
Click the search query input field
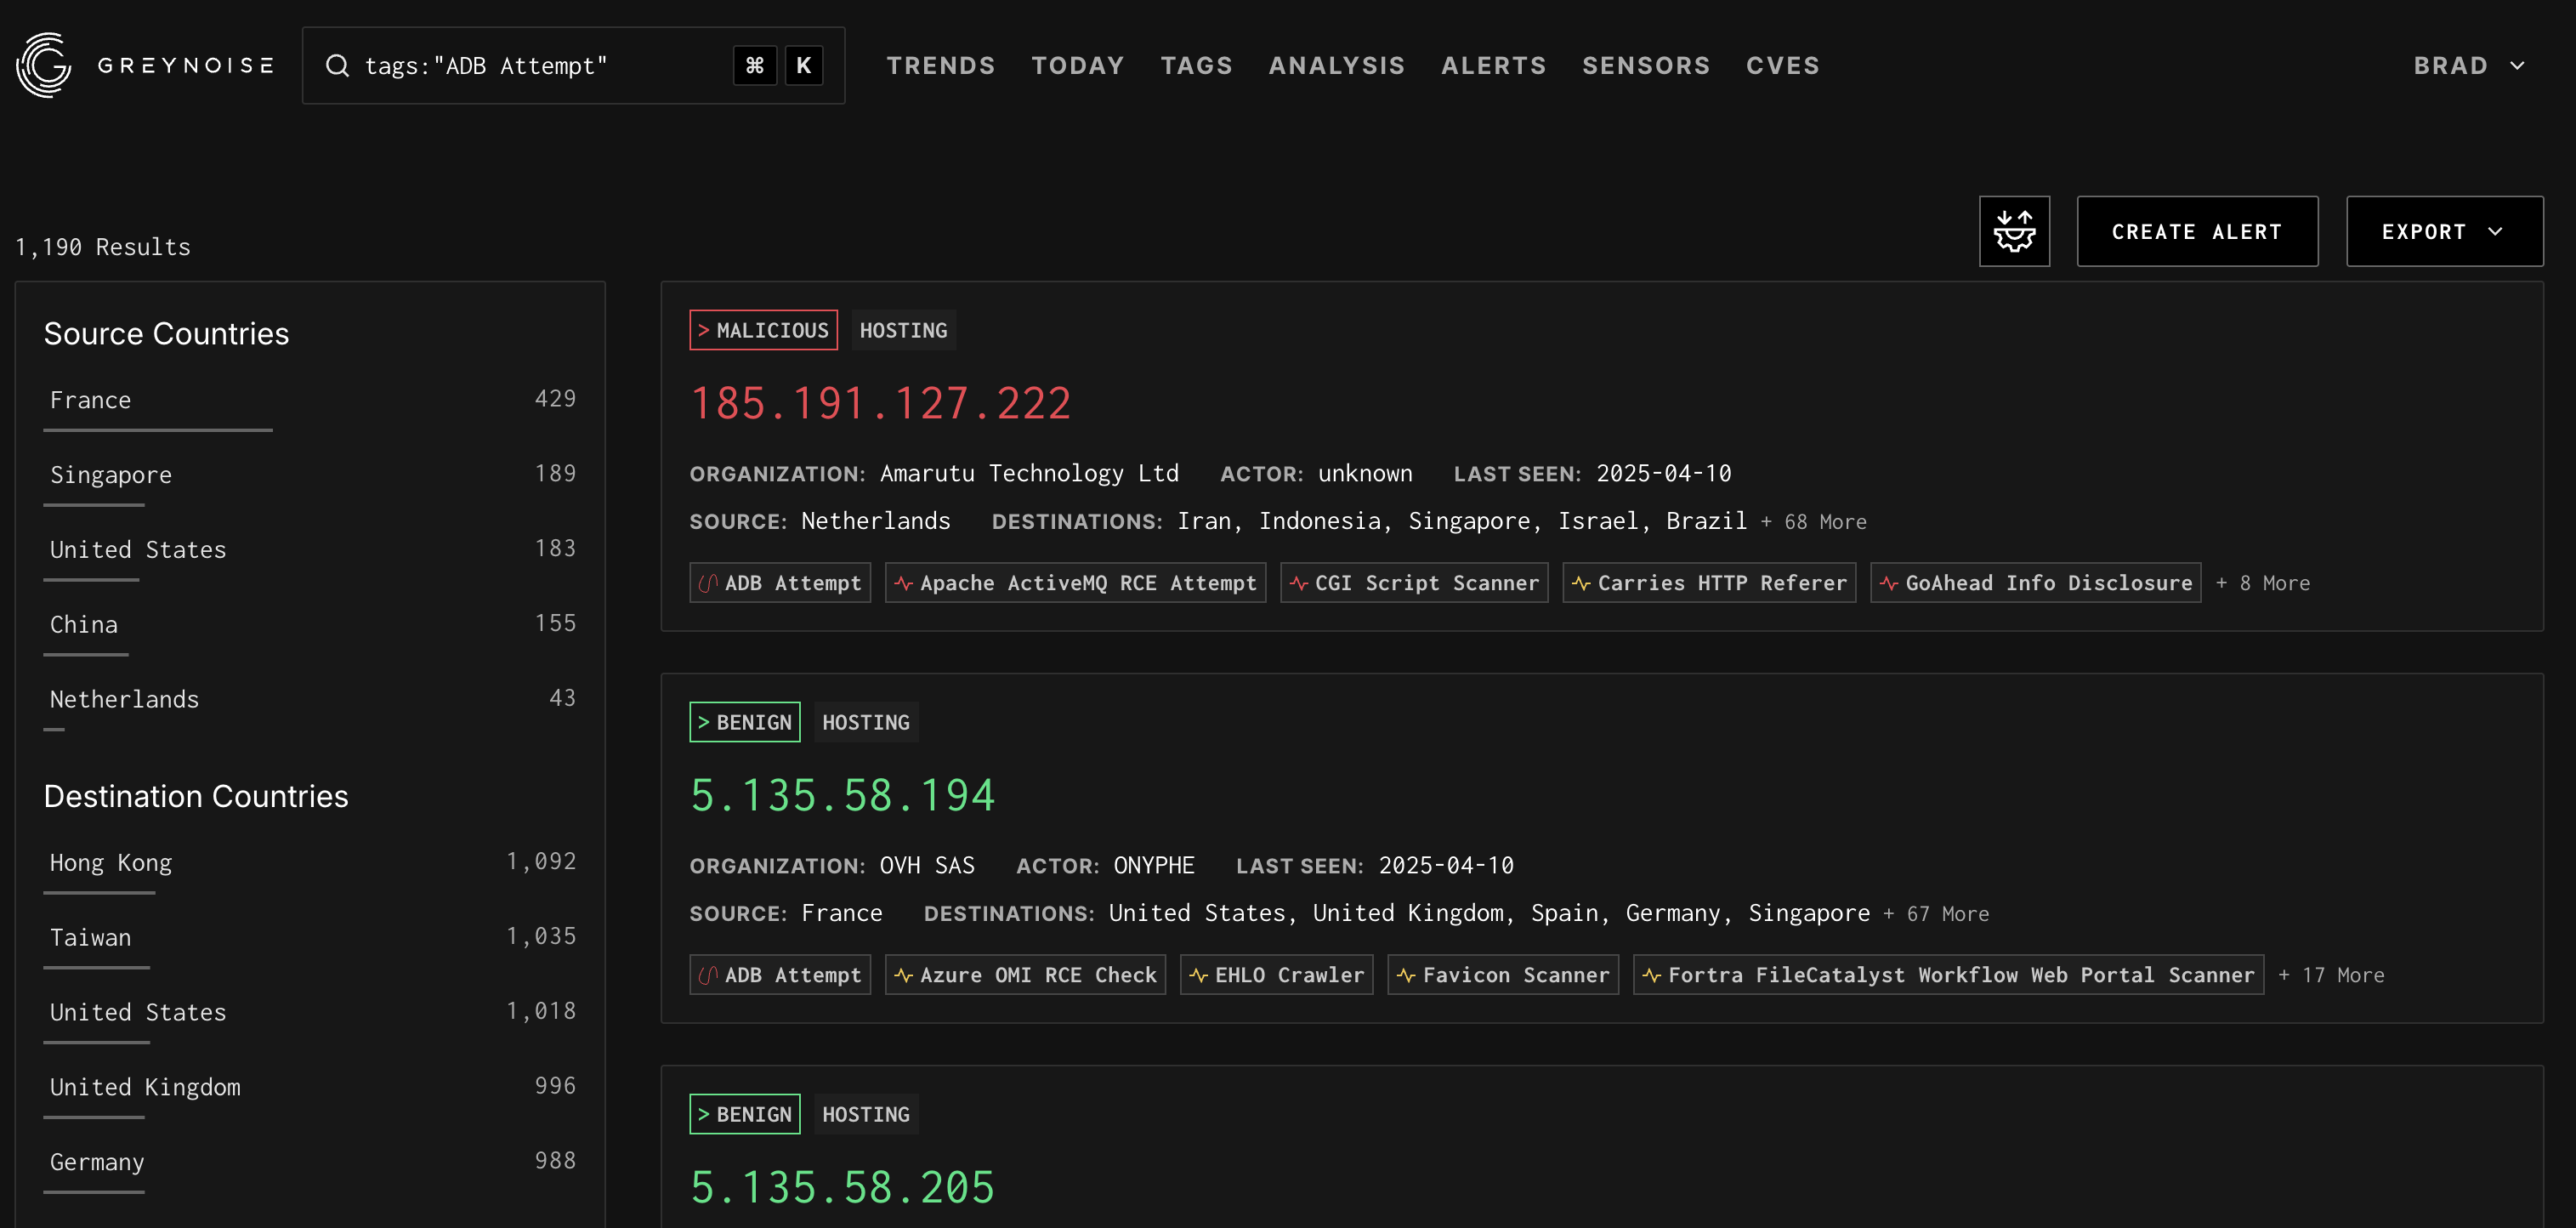tap(540, 66)
